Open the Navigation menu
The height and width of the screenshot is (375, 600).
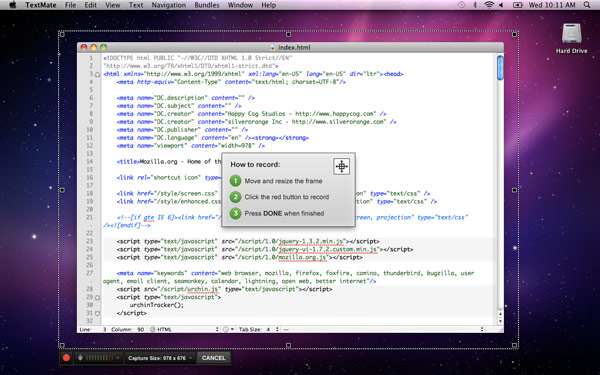tap(169, 5)
